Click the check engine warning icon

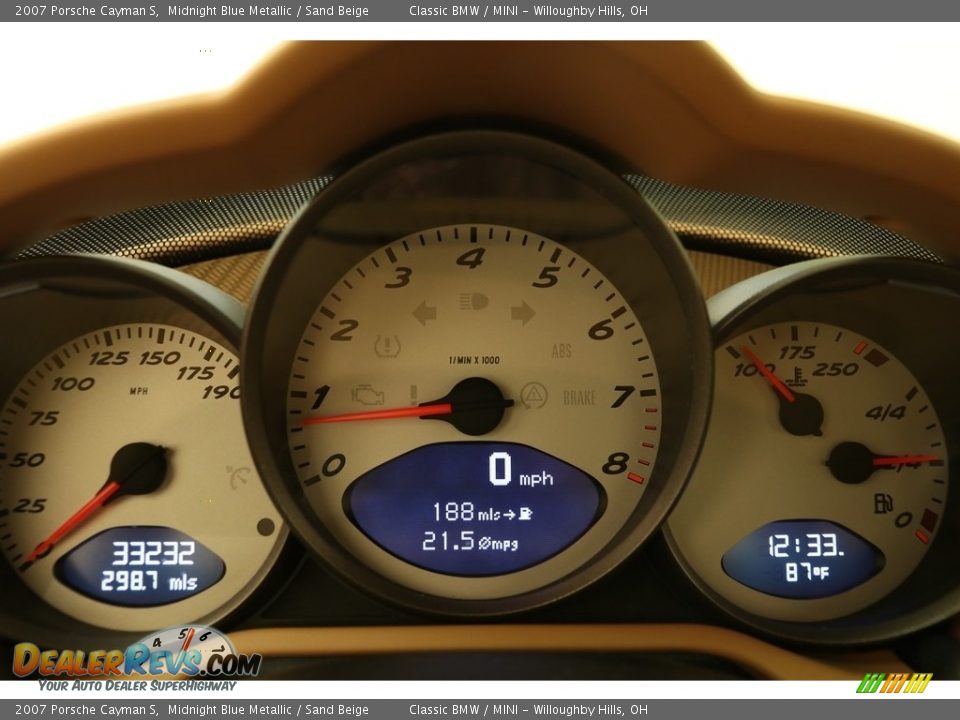tap(367, 396)
